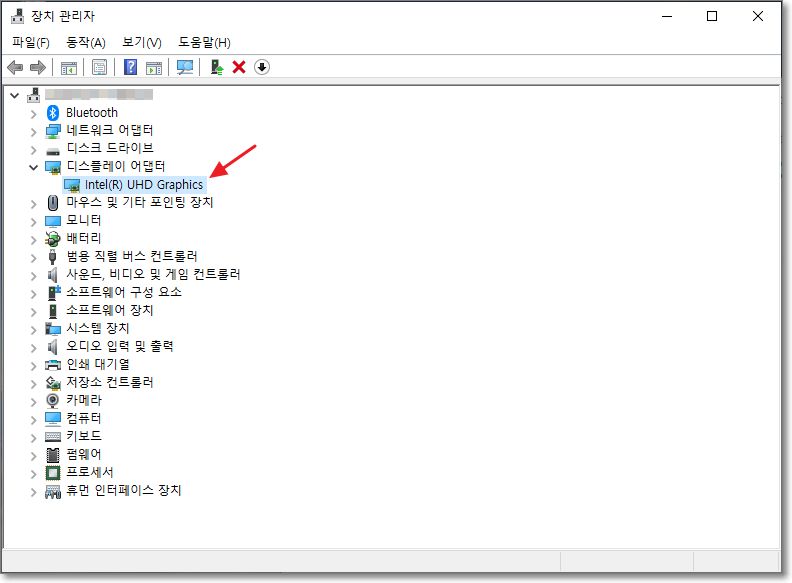Open Help via the blue question icon
Image resolution: width=792 pixels, height=583 pixels.
130,67
